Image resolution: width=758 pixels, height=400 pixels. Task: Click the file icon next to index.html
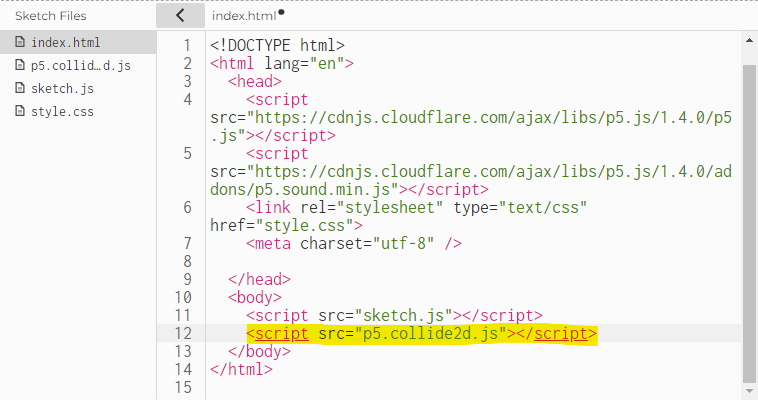20,42
